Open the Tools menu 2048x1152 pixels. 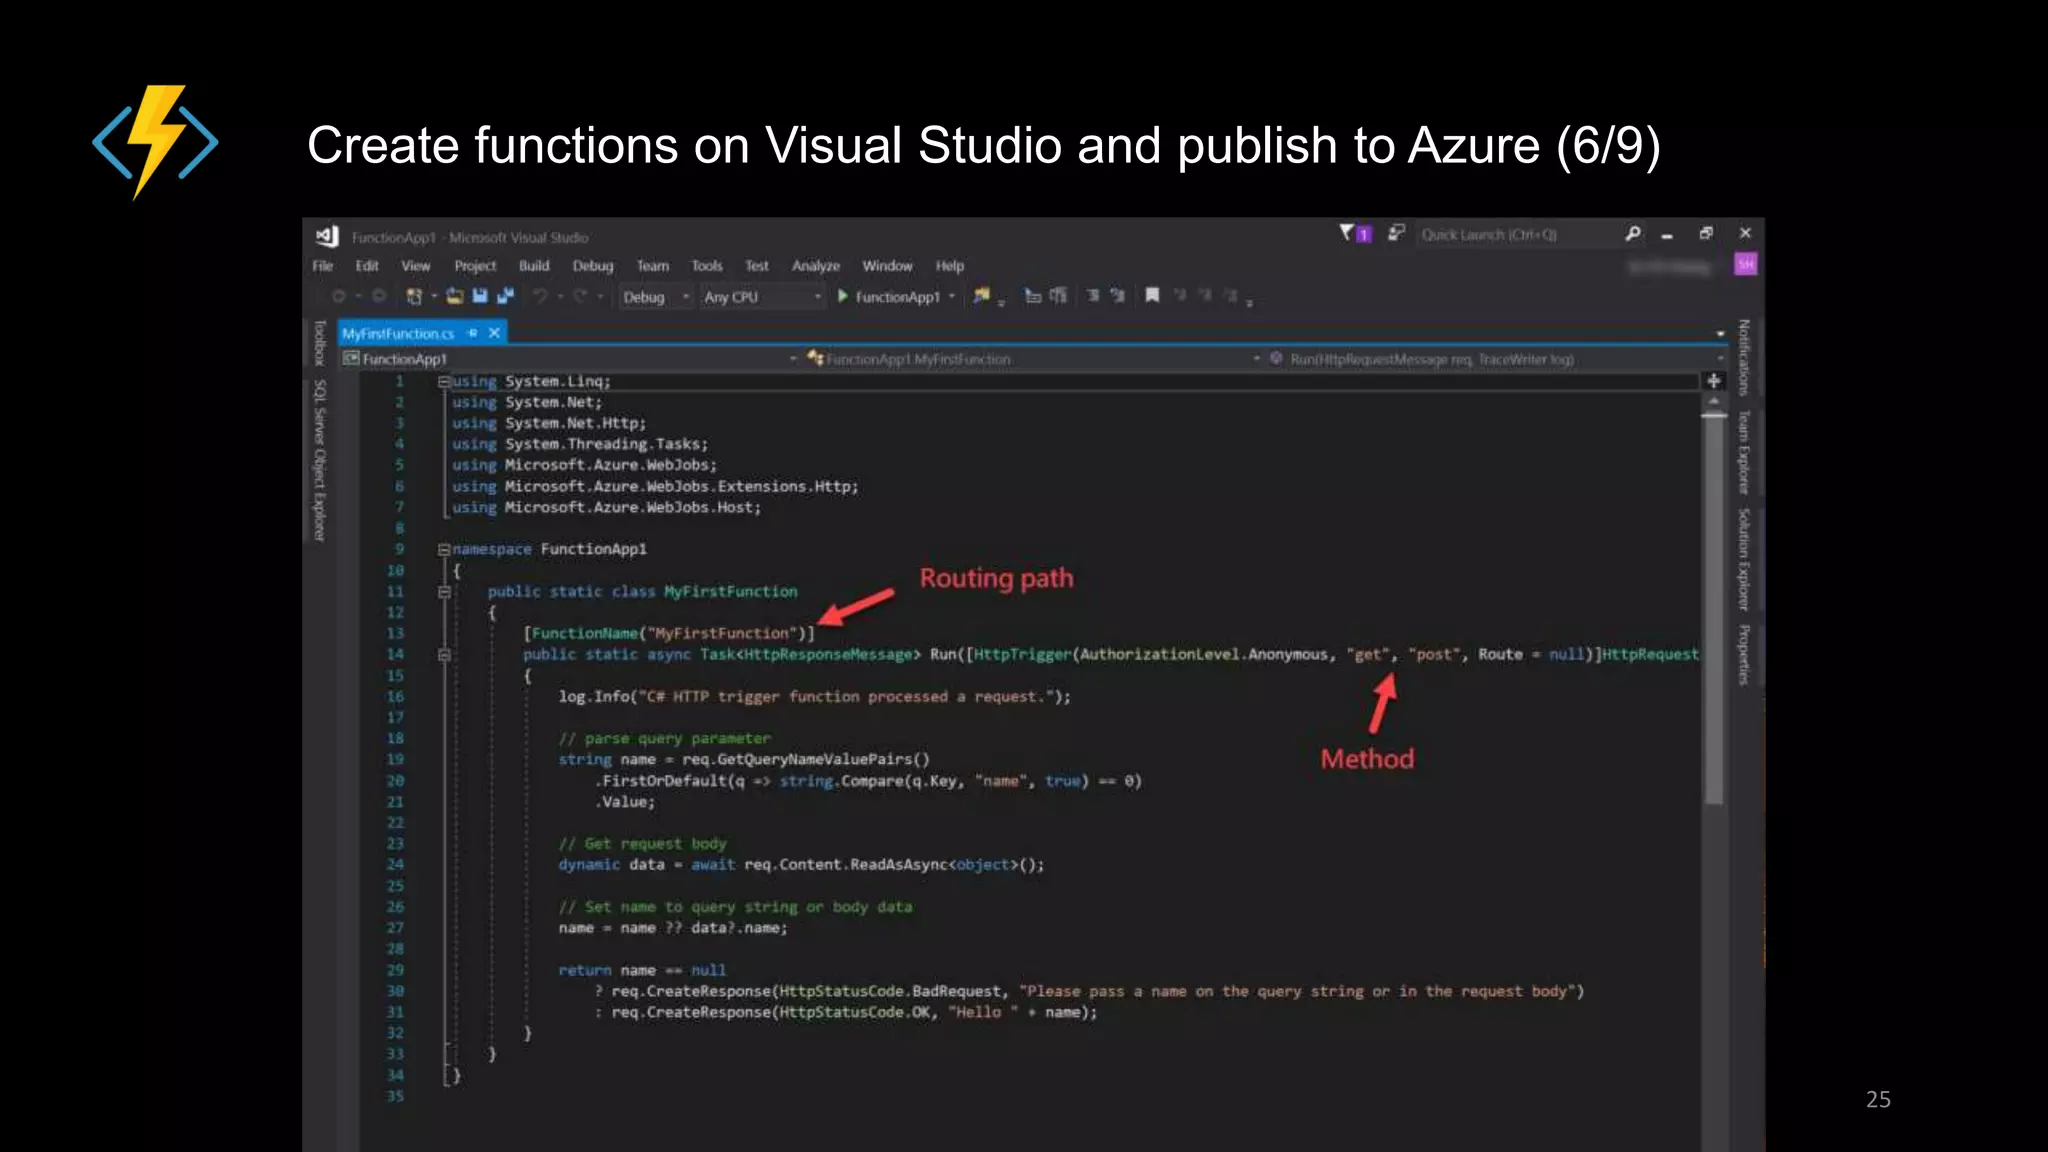tap(707, 266)
